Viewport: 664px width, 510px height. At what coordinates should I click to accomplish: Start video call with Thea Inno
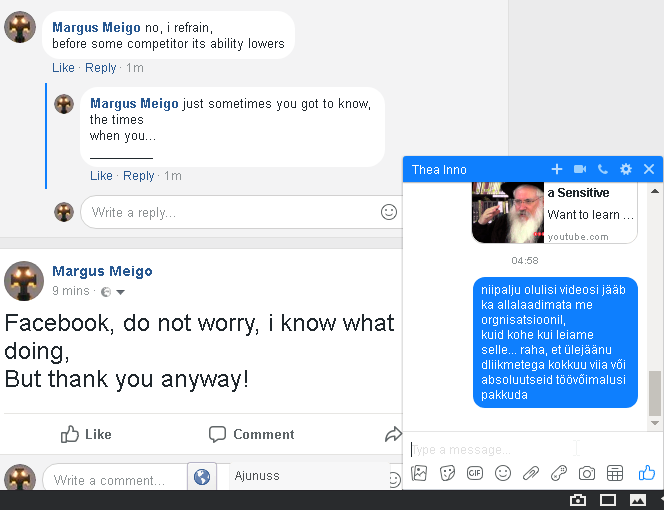tap(580, 169)
